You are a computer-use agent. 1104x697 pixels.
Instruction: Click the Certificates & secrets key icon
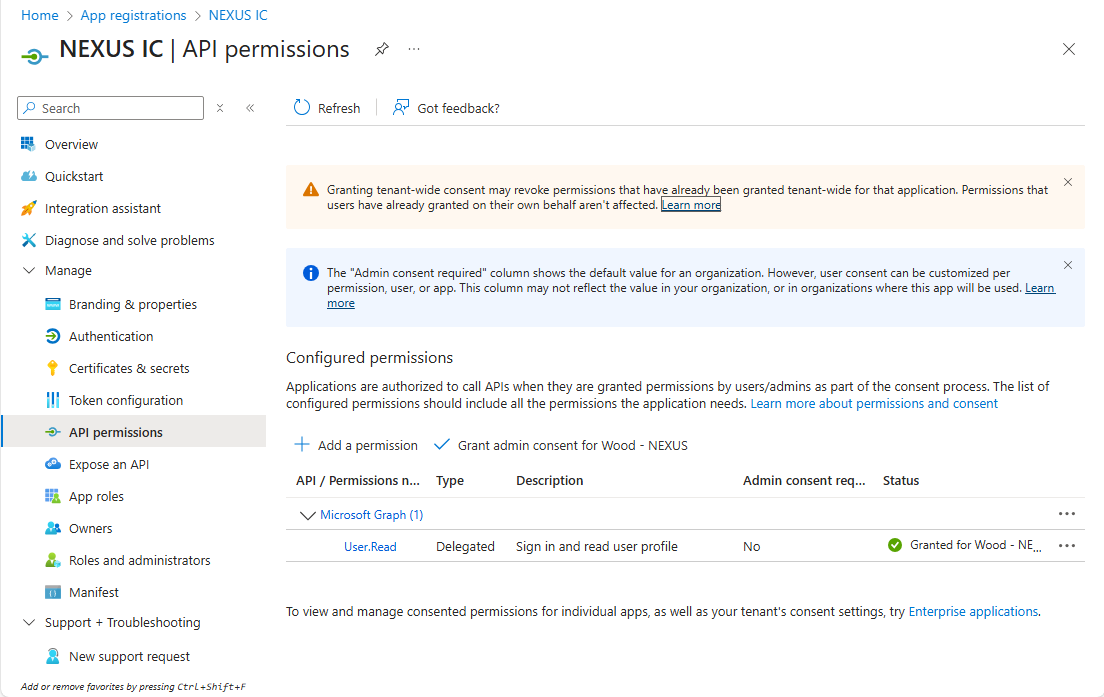53,368
